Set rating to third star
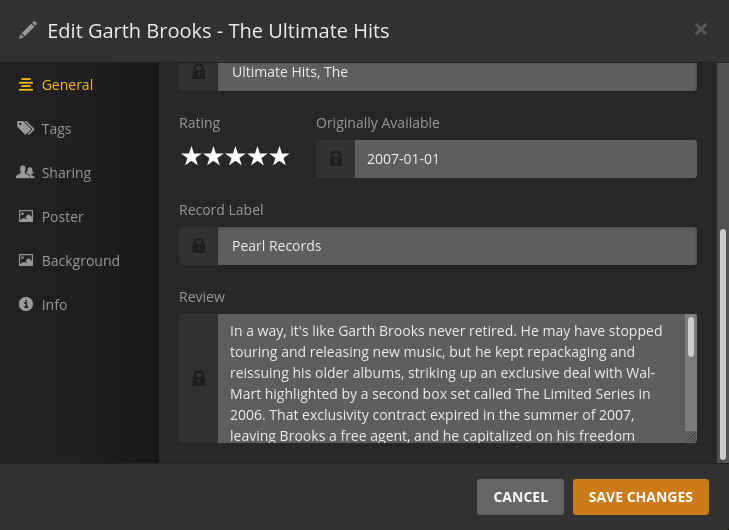 235,157
